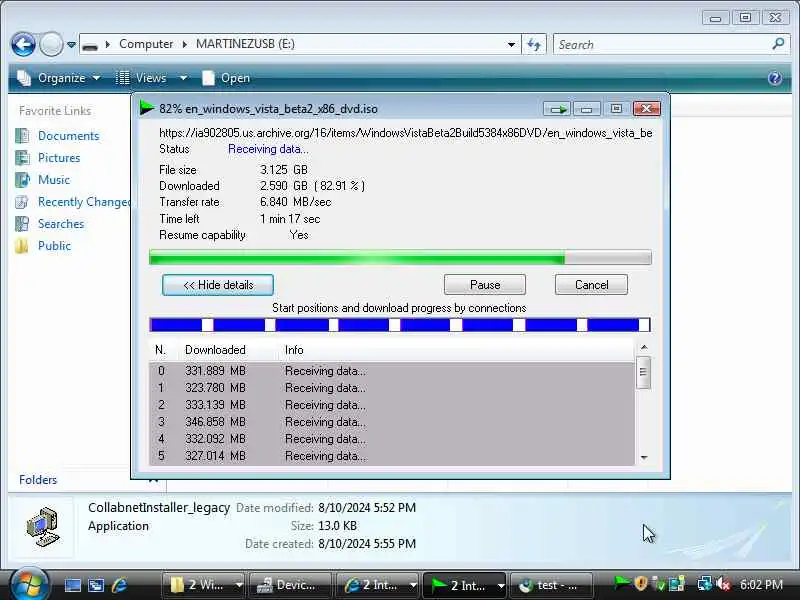
Task: Click the Views button
Action: coord(142,78)
